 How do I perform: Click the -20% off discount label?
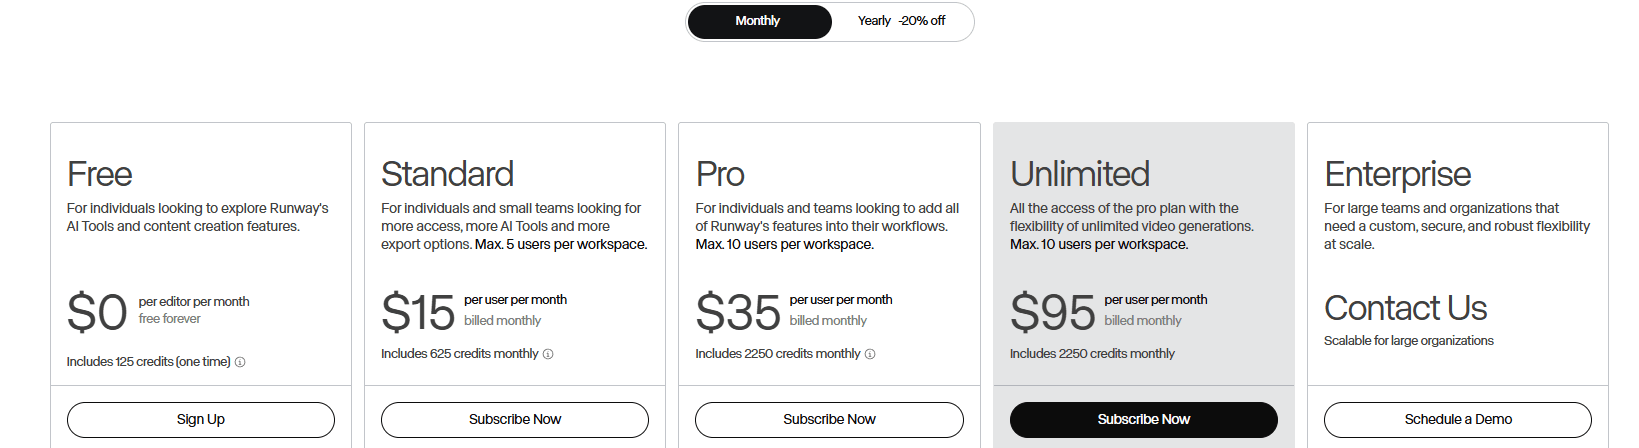click(x=922, y=21)
